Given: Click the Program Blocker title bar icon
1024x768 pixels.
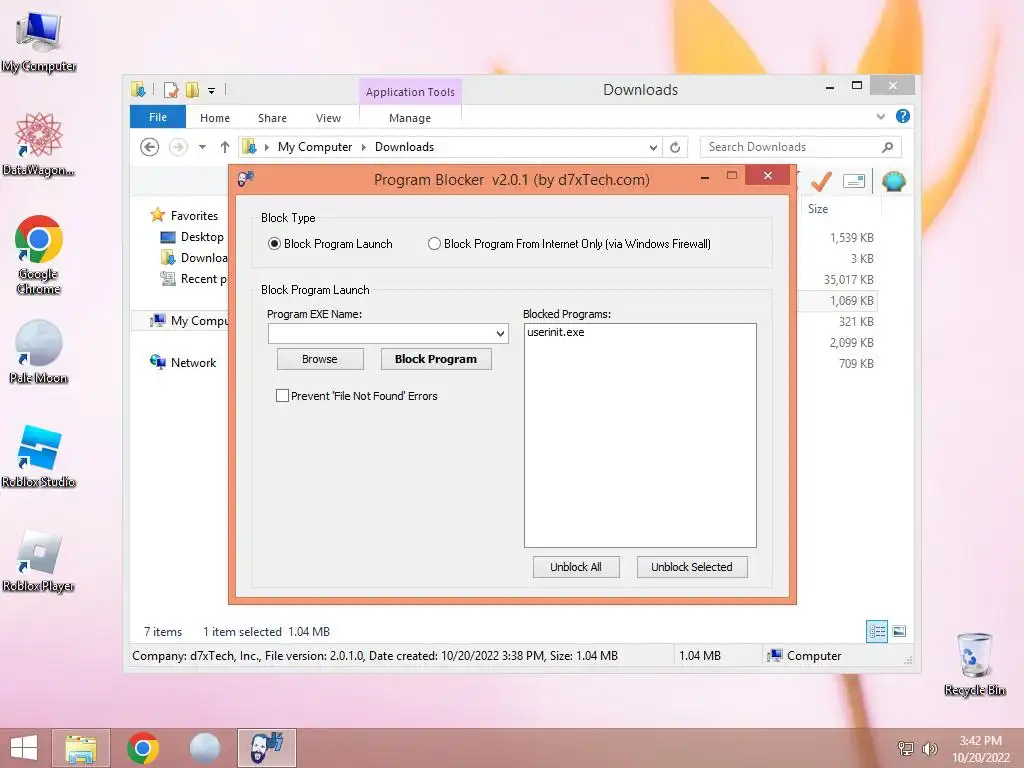Looking at the screenshot, I should pyautogui.click(x=246, y=178).
